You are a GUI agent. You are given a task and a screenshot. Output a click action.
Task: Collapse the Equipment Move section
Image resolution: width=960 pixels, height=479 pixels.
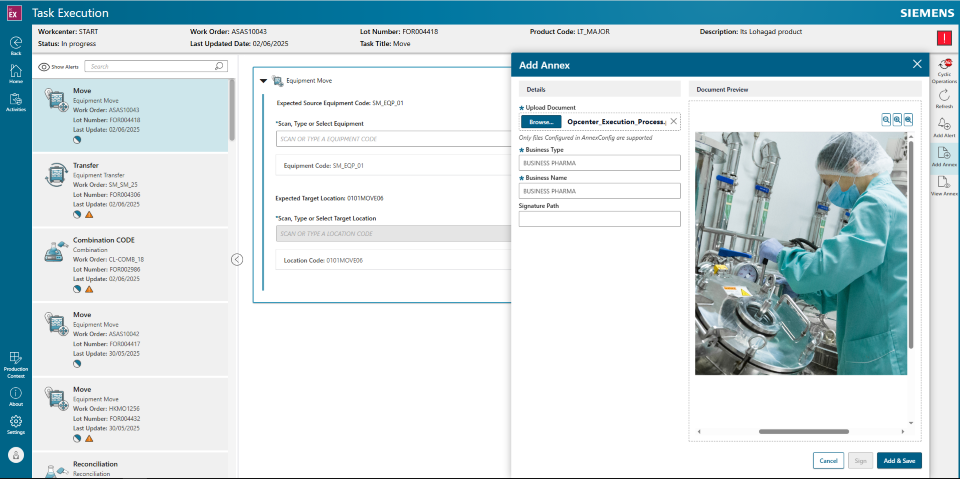[263, 80]
